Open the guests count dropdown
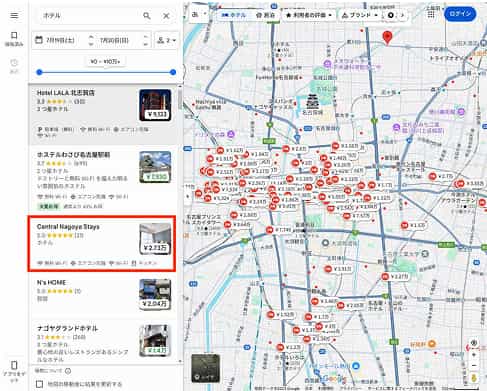 [x=167, y=40]
